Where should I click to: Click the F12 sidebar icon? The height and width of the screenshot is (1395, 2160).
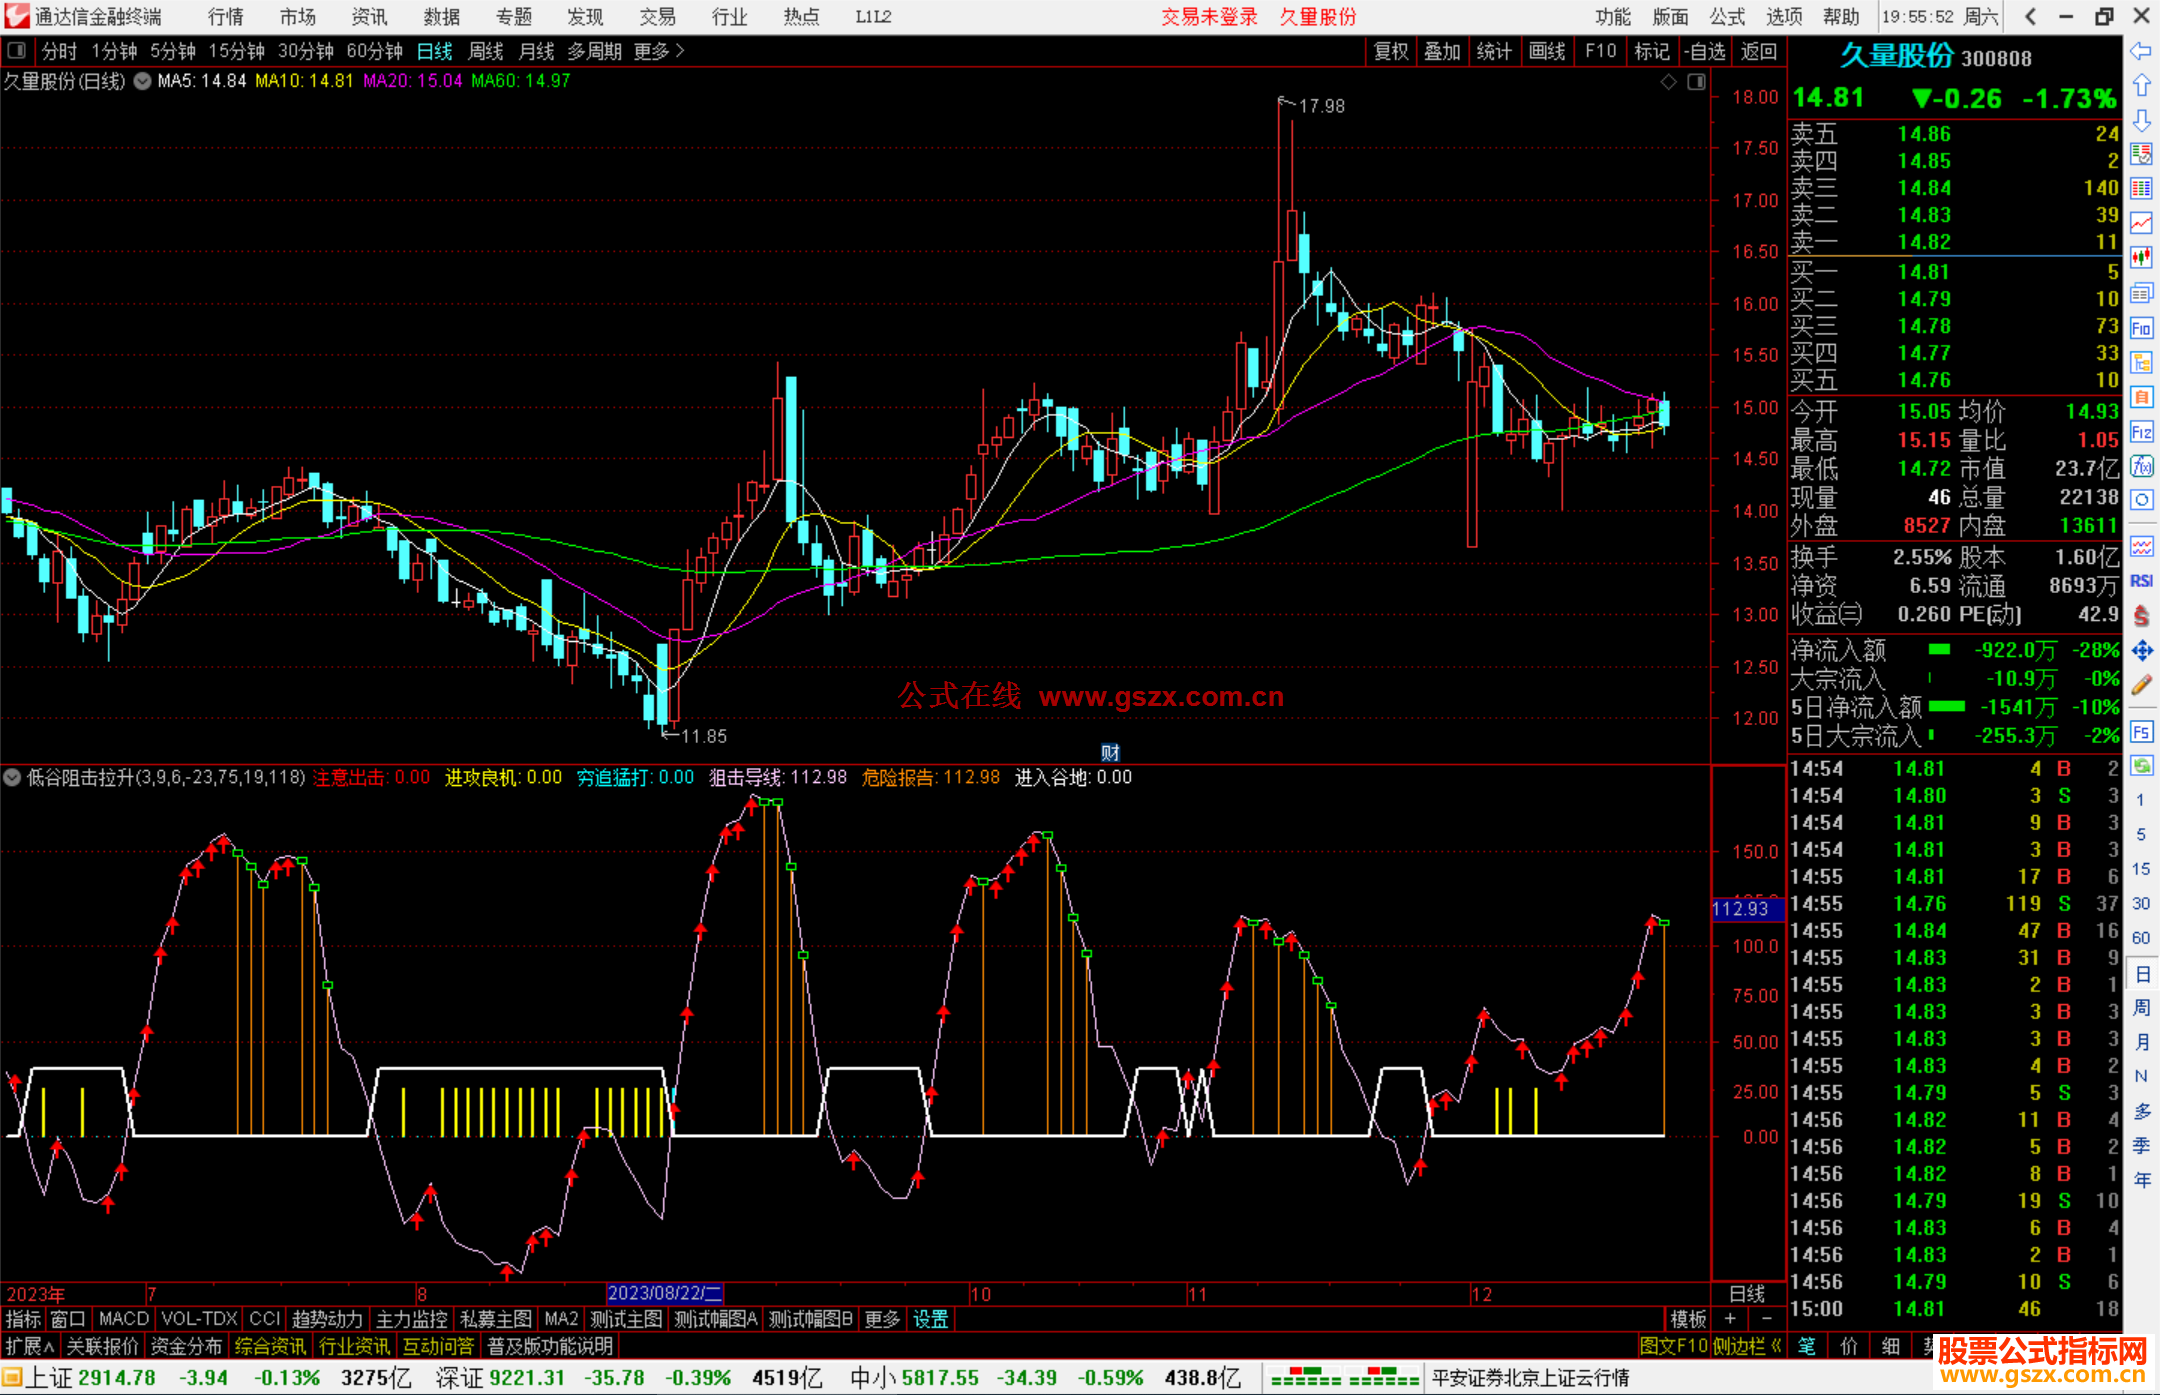click(x=2141, y=432)
